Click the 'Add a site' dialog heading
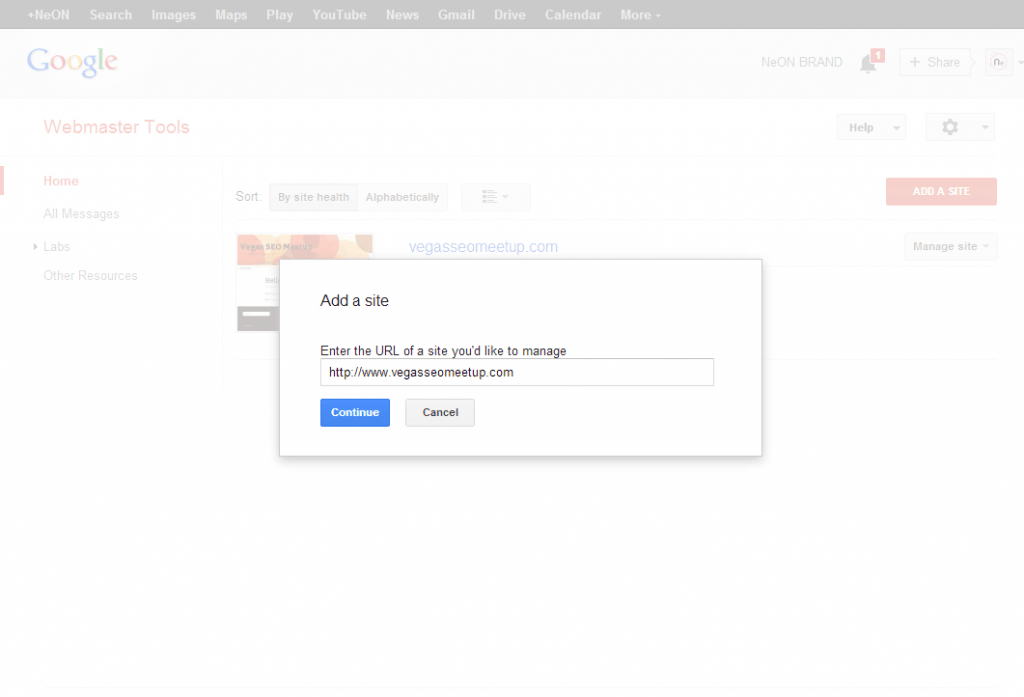Screen dimensions: 1024x697 [x=354, y=300]
